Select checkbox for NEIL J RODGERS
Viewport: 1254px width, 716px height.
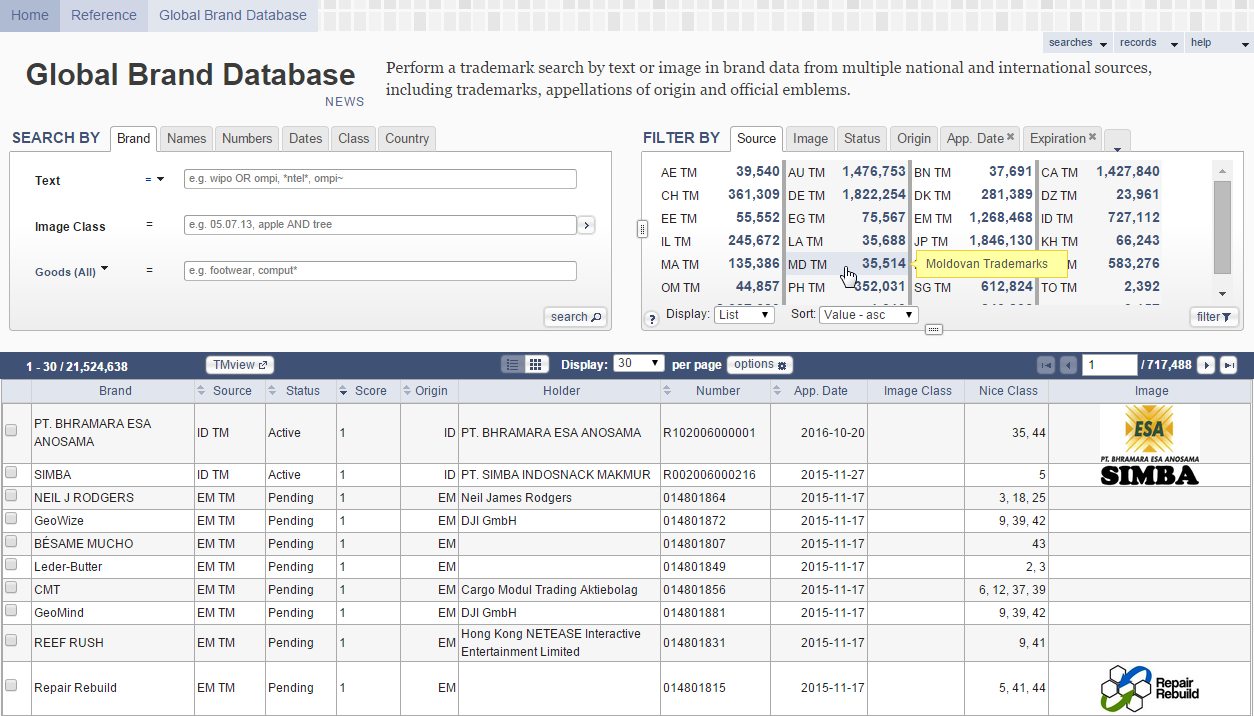(x=12, y=495)
